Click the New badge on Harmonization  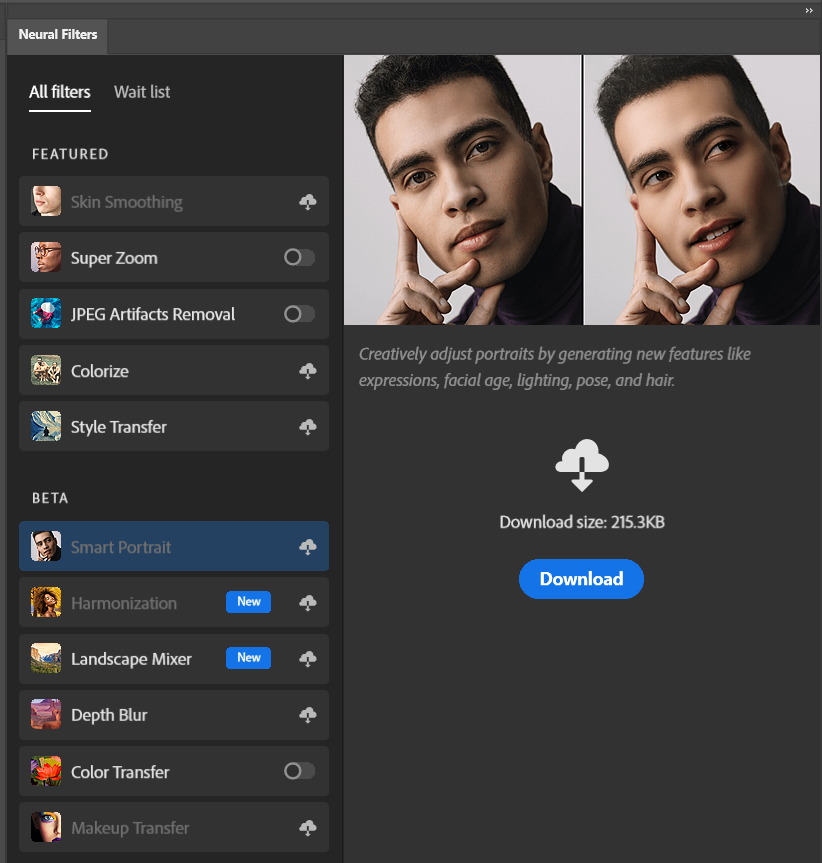point(249,602)
